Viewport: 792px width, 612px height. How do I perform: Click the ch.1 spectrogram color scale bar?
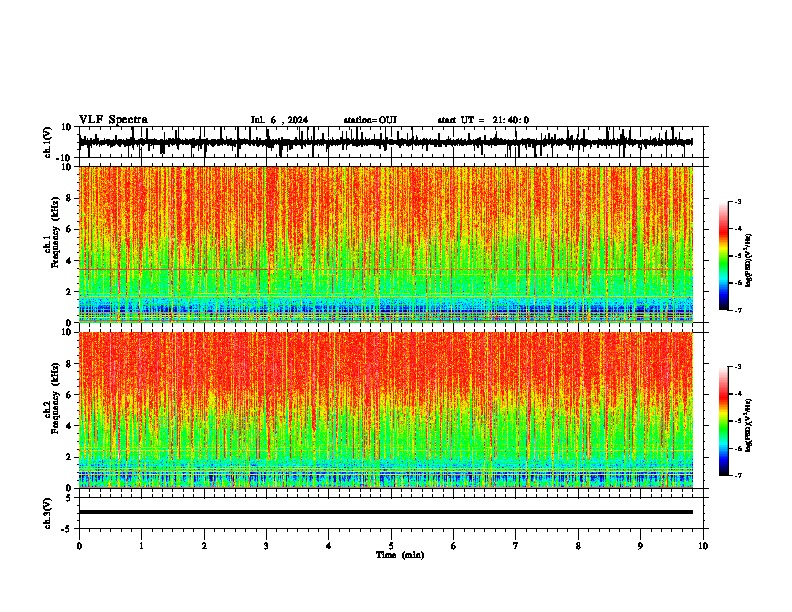point(723,256)
